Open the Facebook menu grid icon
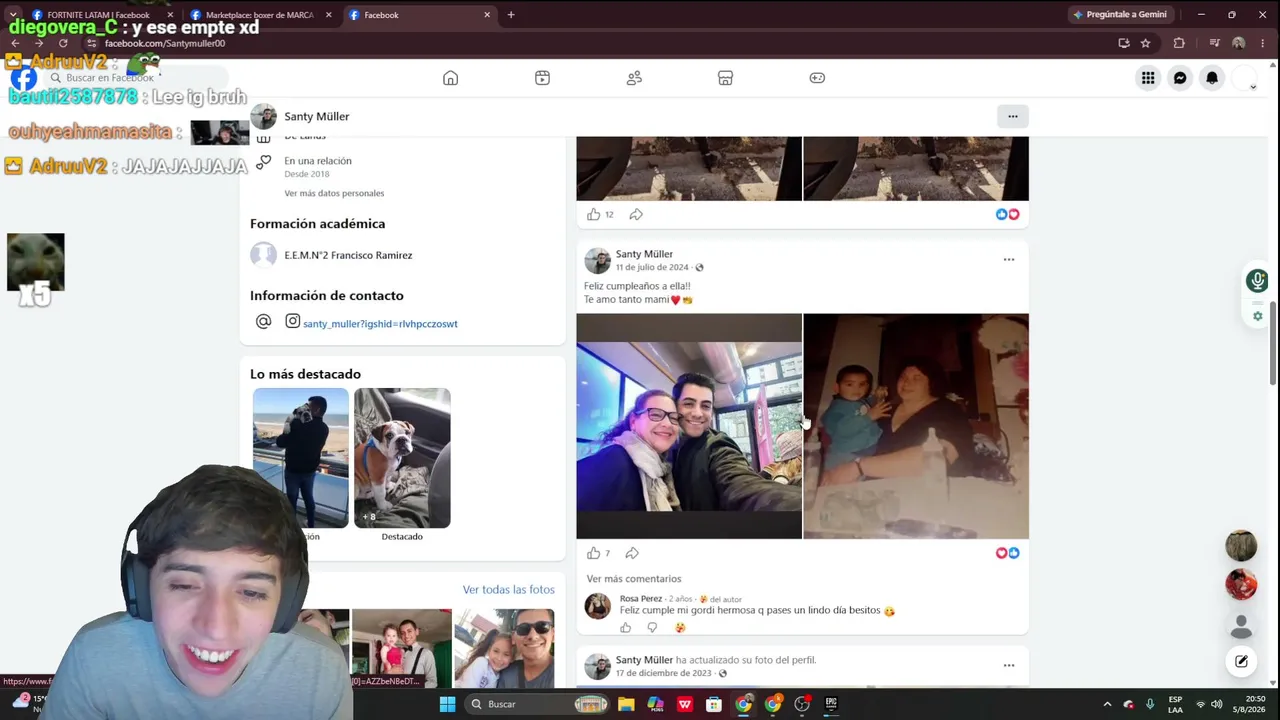This screenshot has width=1280, height=720. (1148, 78)
